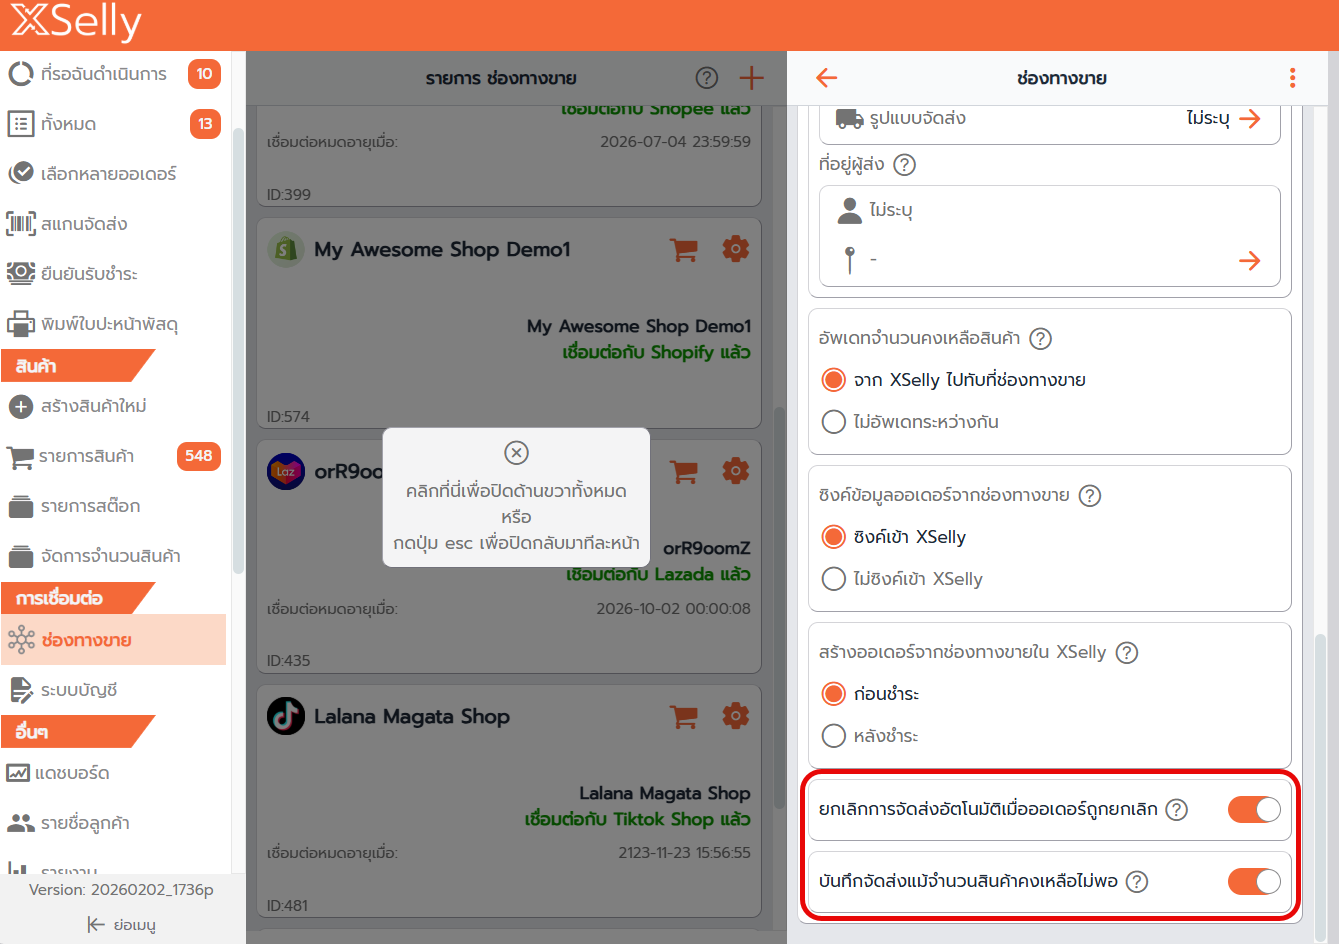Open gear settings for My Awesome Shop Demo1
Viewport: 1339px width, 944px height.
coord(735,249)
